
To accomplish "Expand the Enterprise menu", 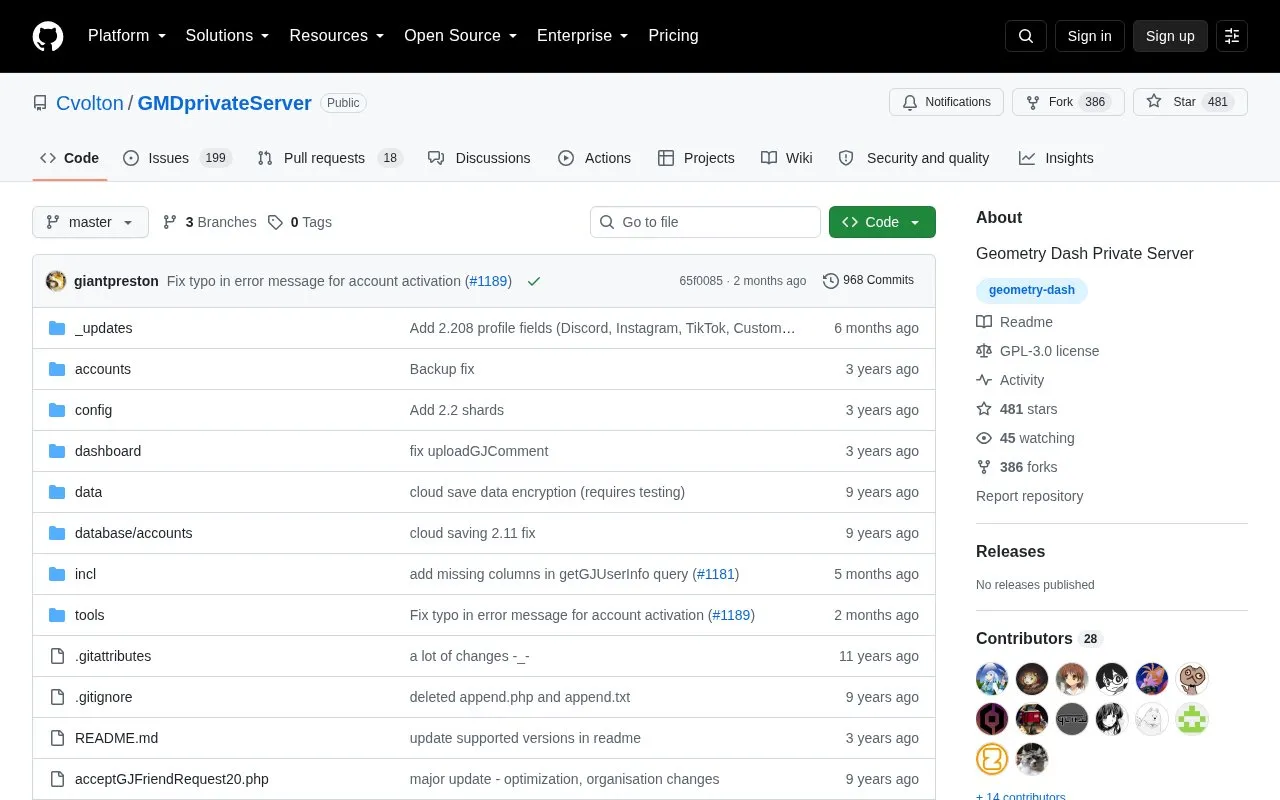I will coord(583,36).
